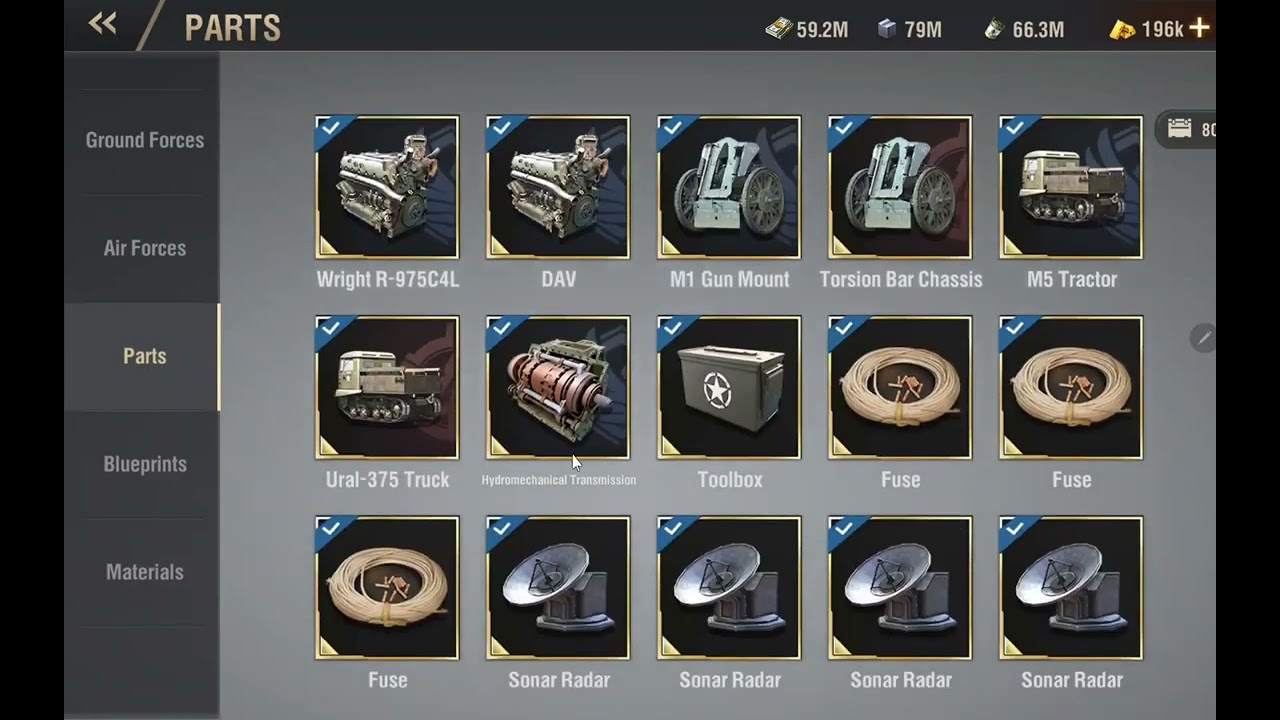Select the M1 Gun Mount part
Screen dimensions: 1280x720
[x=729, y=188]
